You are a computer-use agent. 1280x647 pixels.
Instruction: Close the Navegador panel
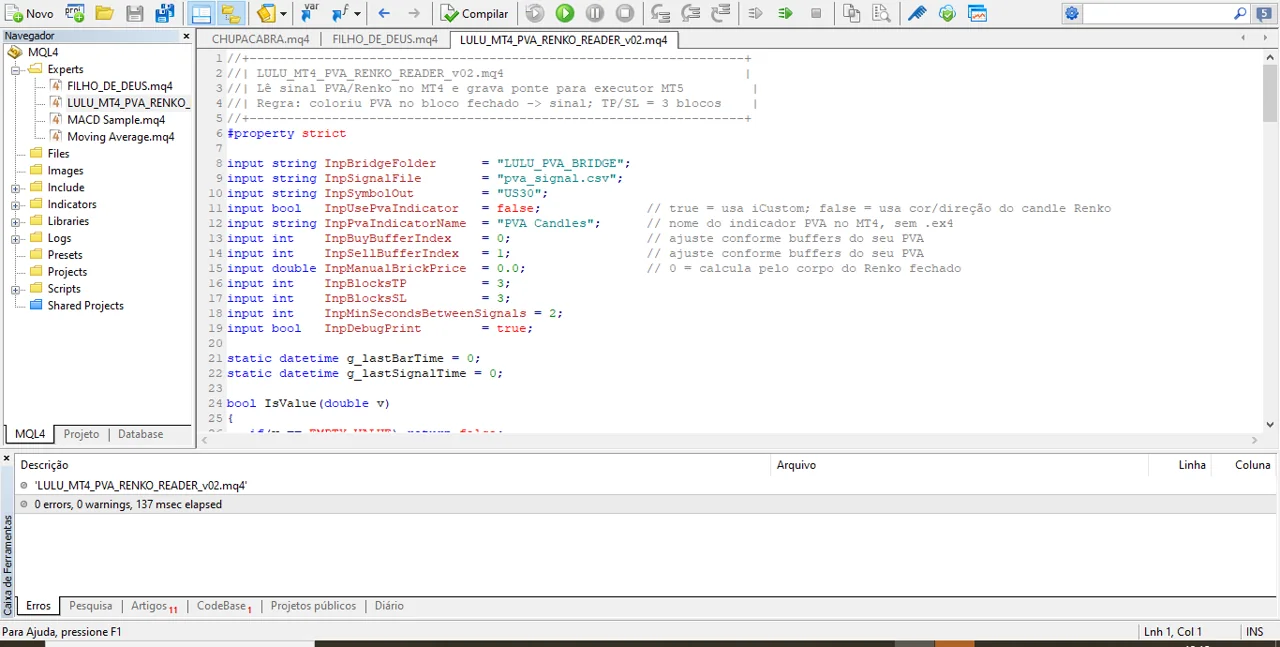(186, 36)
